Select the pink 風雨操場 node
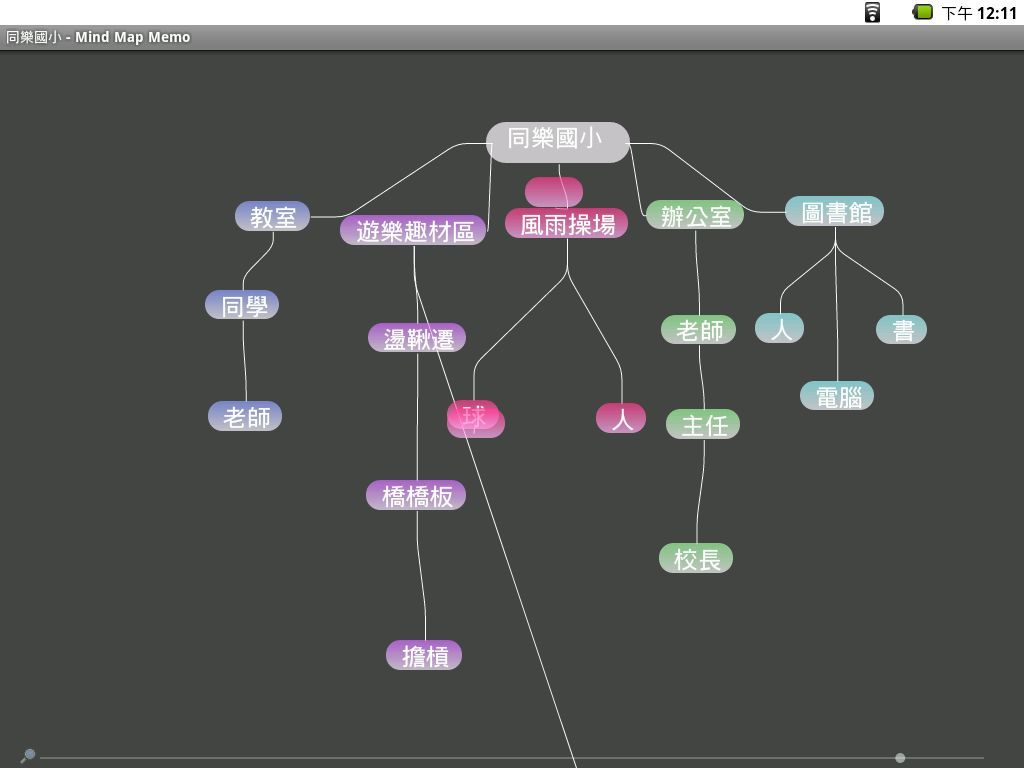Image resolution: width=1024 pixels, height=768 pixels. 566,224
